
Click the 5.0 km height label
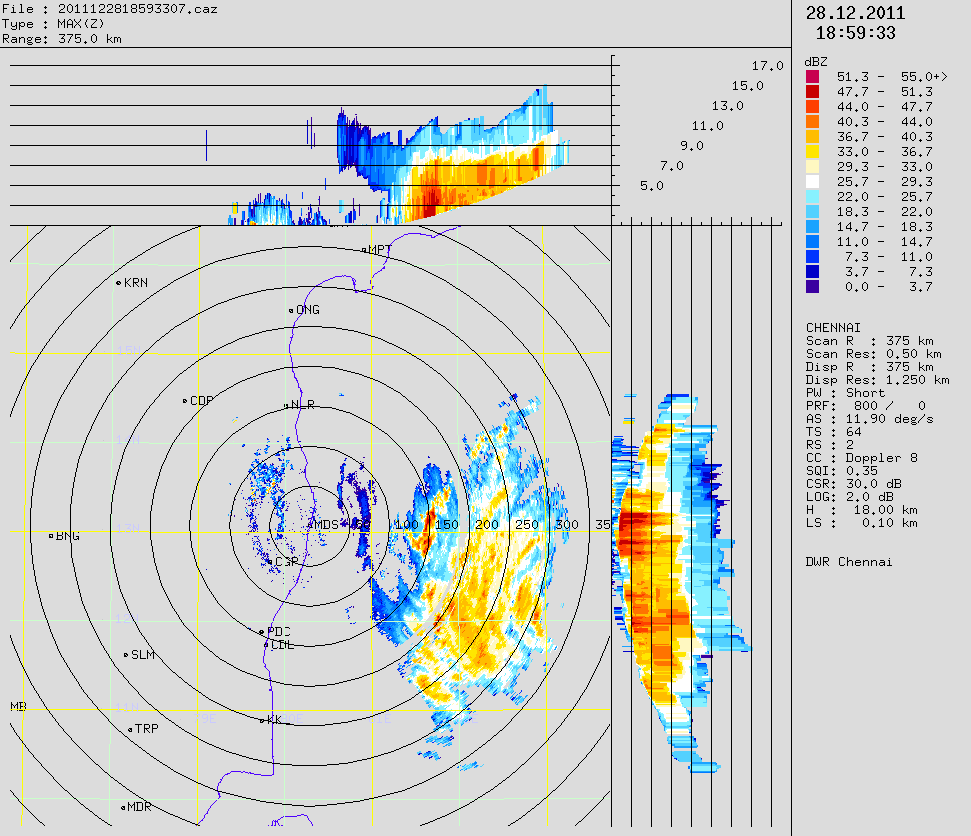pyautogui.click(x=651, y=186)
